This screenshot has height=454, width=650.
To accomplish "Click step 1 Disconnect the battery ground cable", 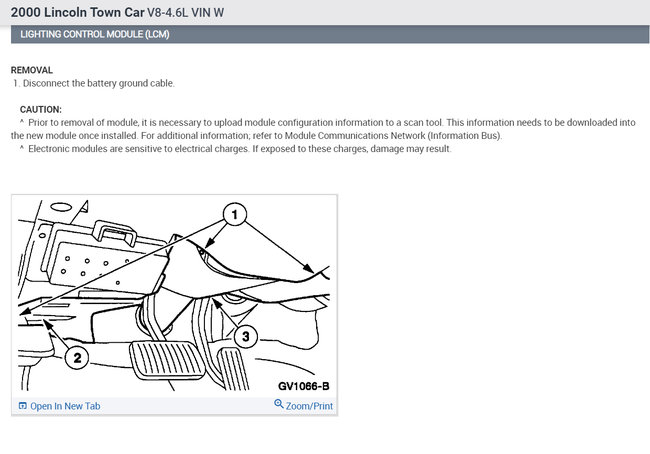I will (93, 83).
